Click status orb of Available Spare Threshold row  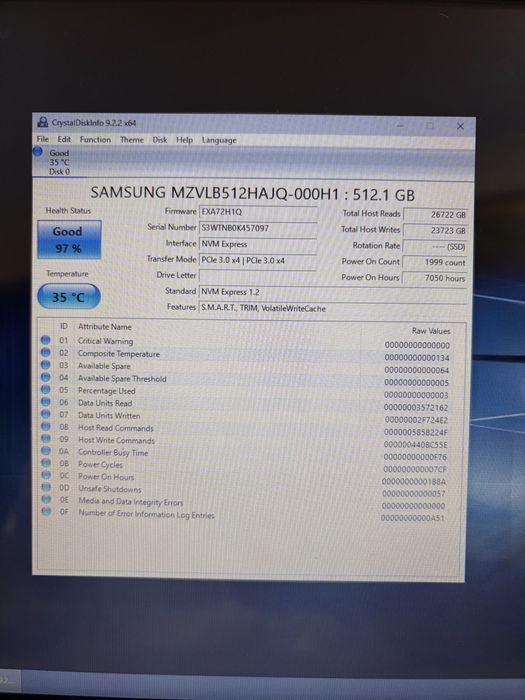coord(45,377)
